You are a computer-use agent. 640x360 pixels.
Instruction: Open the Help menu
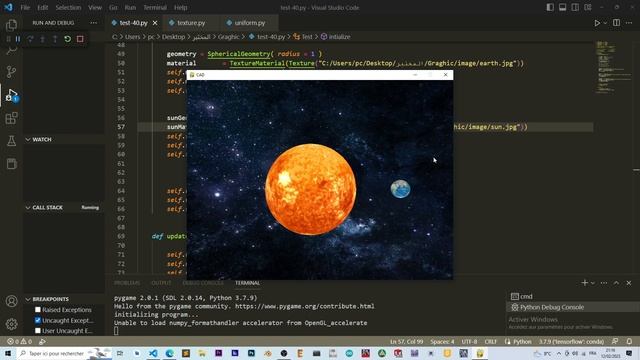pos(180,7)
